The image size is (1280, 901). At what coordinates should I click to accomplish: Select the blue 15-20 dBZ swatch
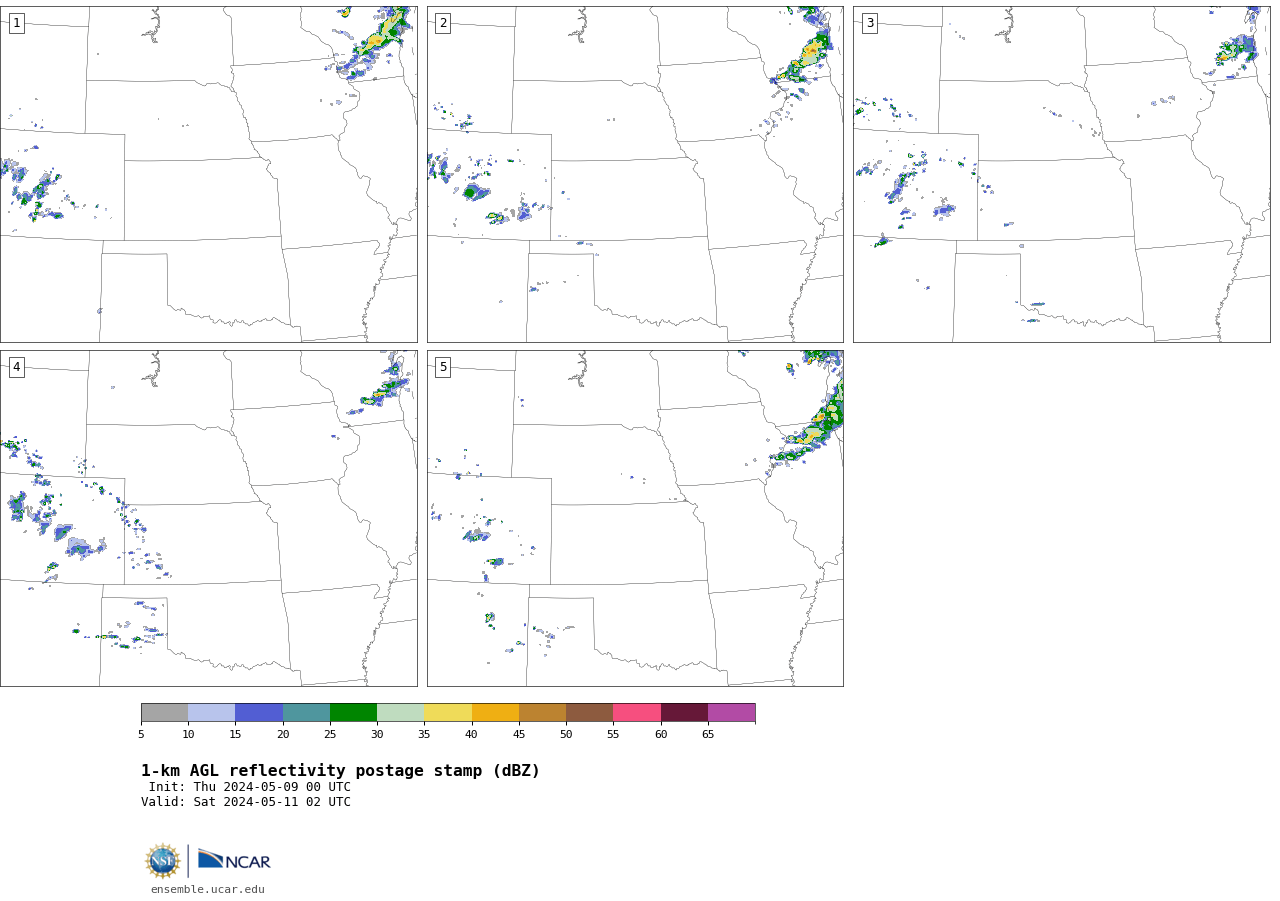click(x=259, y=713)
